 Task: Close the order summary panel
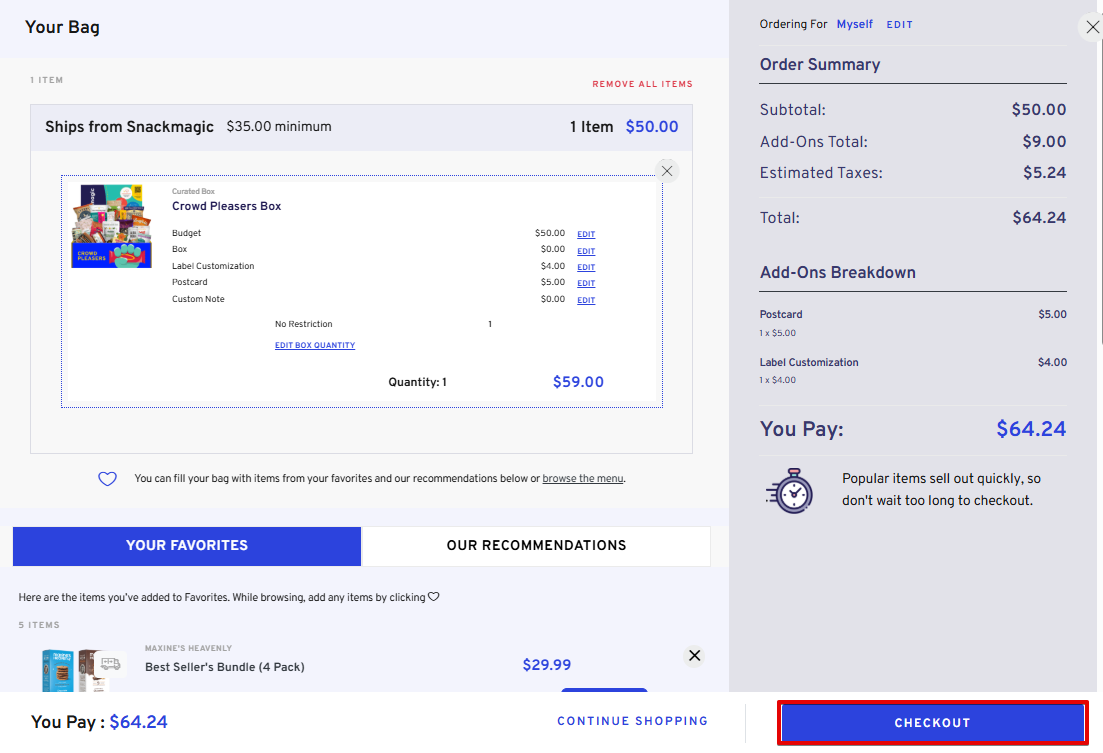(x=1091, y=28)
